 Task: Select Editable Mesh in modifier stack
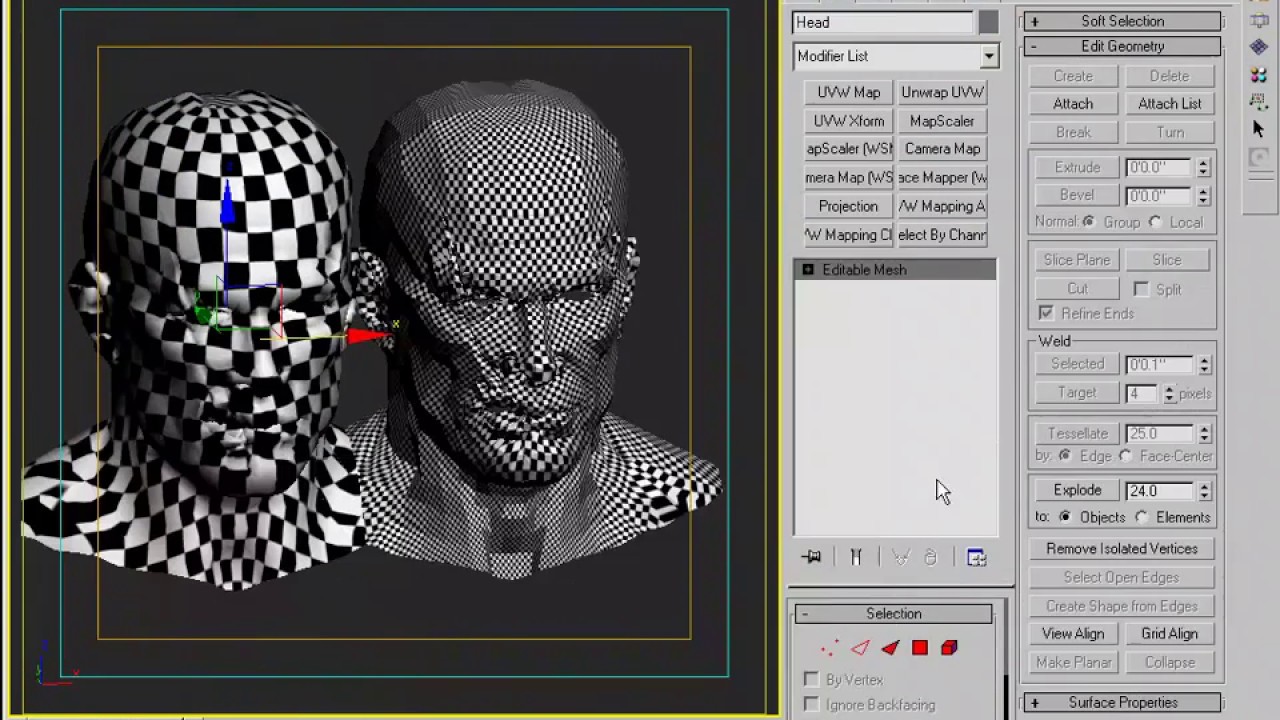(895, 270)
